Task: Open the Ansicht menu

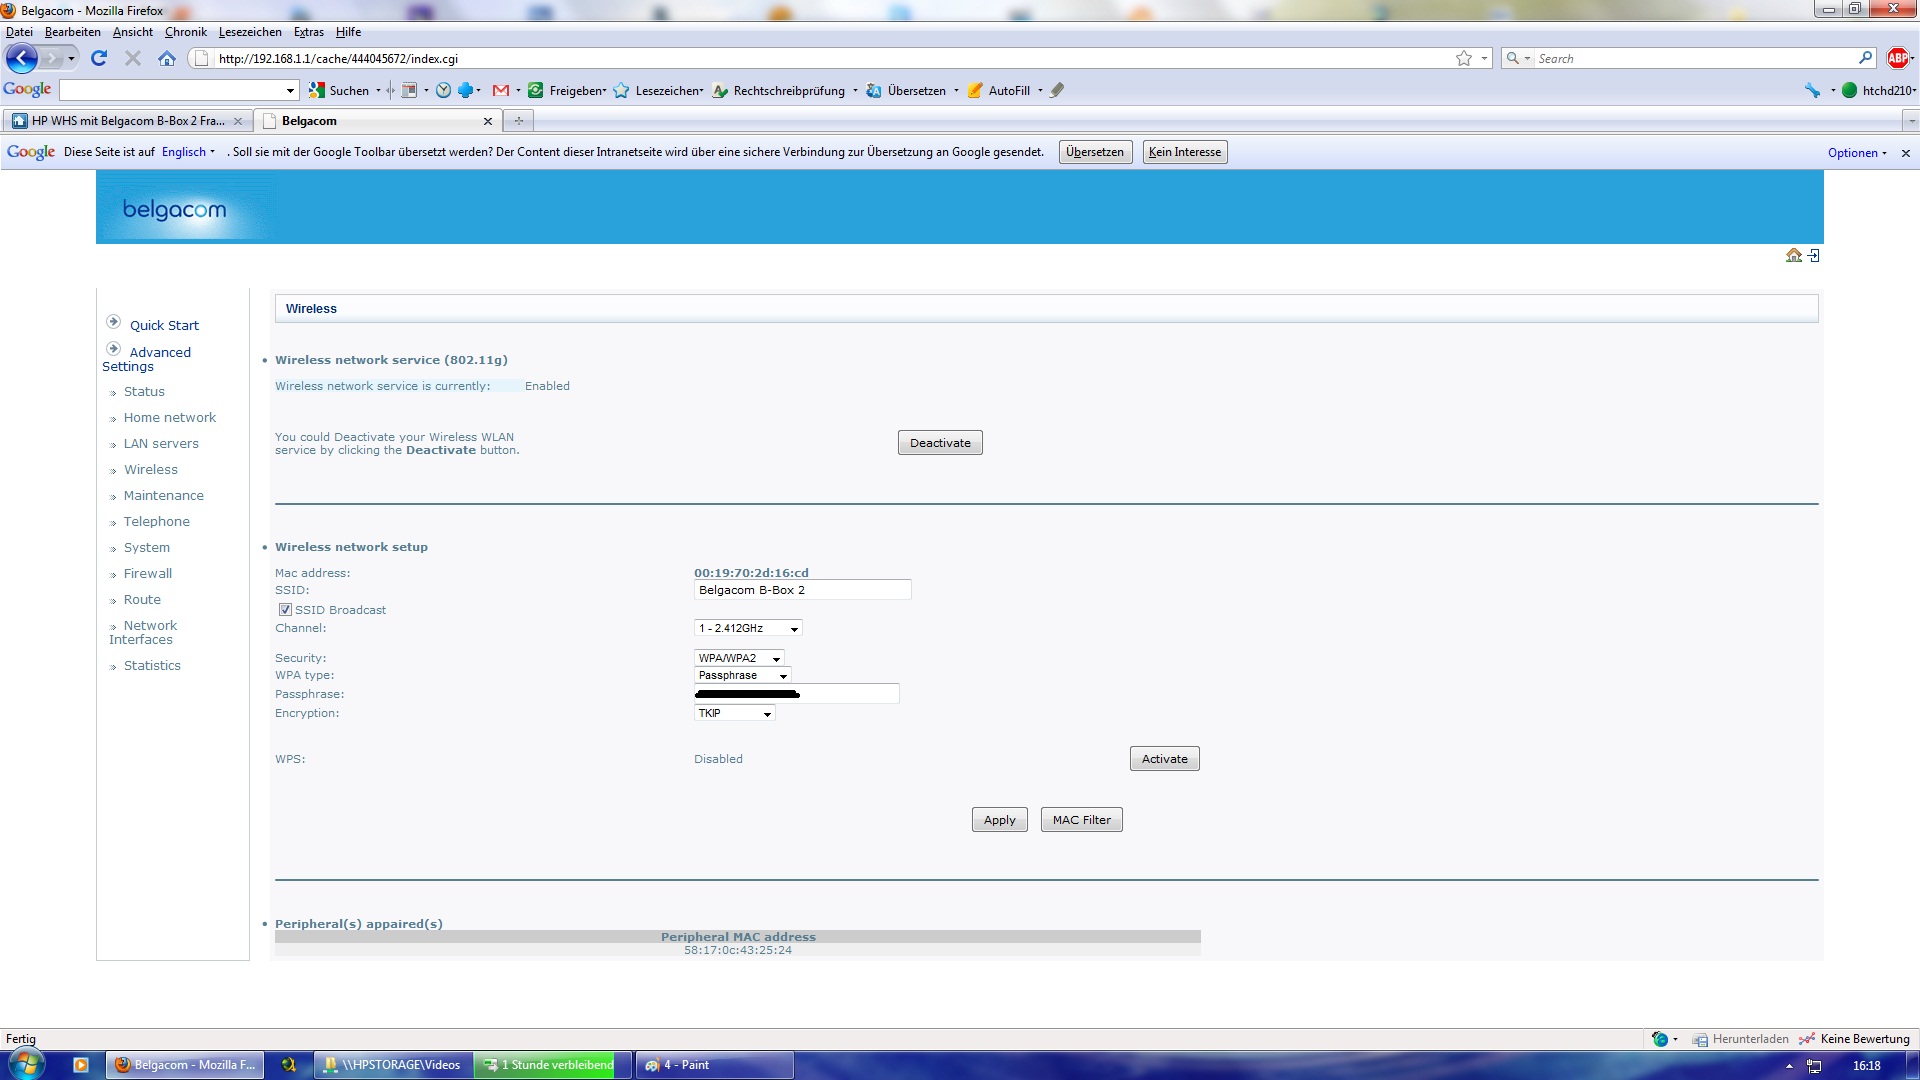Action: [133, 32]
